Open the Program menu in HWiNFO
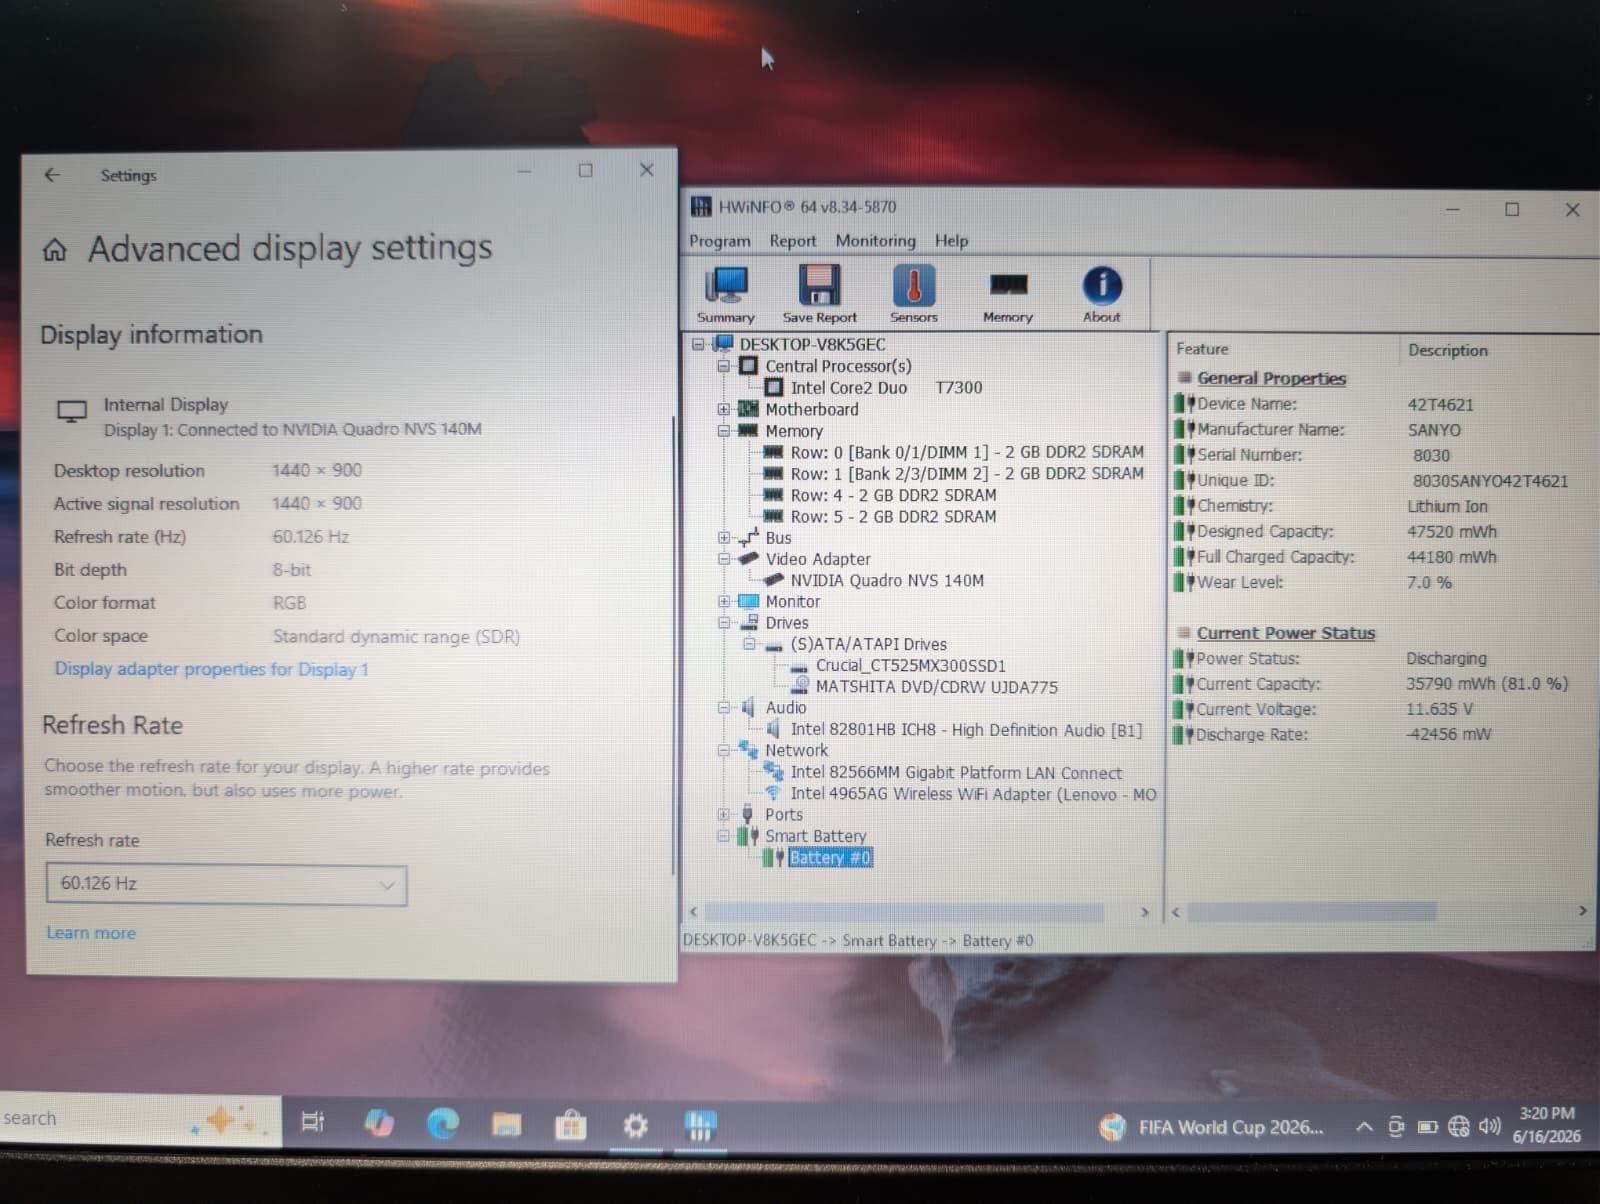Screen dimensions: 1600x1204 [719, 241]
